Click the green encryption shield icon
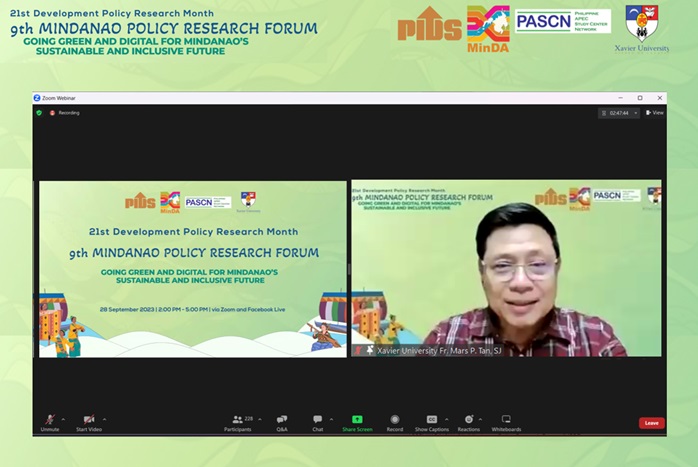The height and width of the screenshot is (467, 698). [x=39, y=113]
